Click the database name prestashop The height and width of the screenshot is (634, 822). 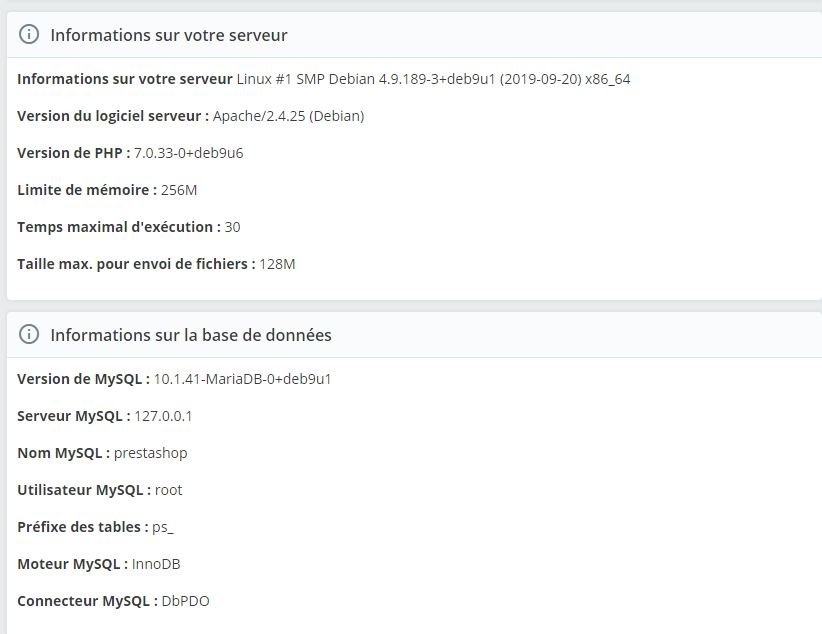tap(150, 453)
